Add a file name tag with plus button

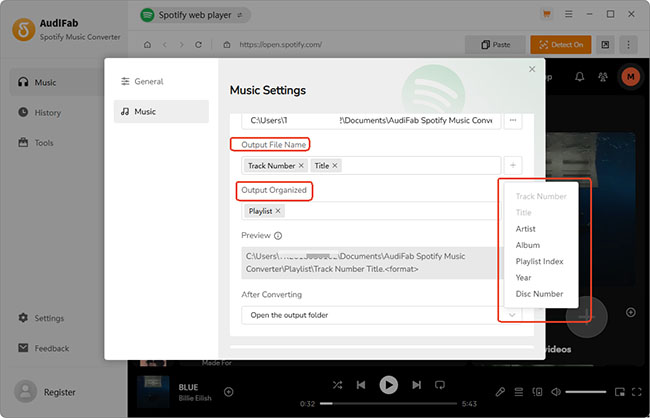pyautogui.click(x=513, y=165)
